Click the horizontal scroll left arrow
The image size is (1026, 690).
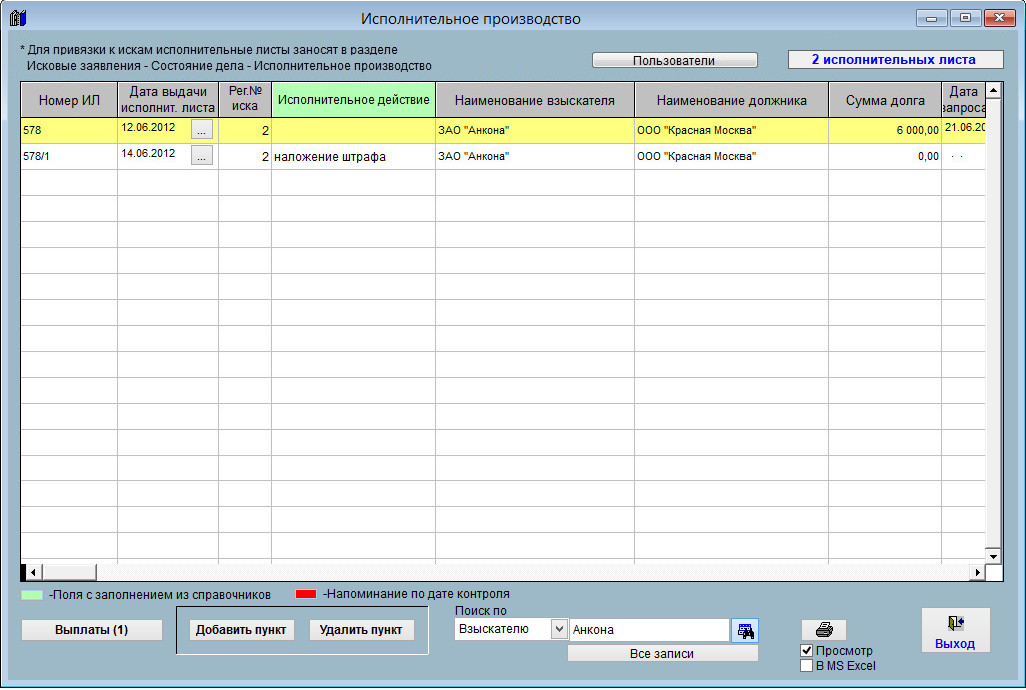tap(33, 572)
